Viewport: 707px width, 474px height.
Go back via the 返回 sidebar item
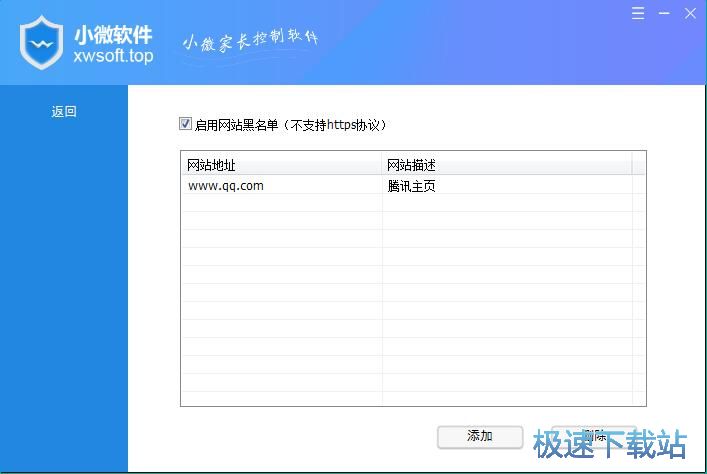(64, 111)
